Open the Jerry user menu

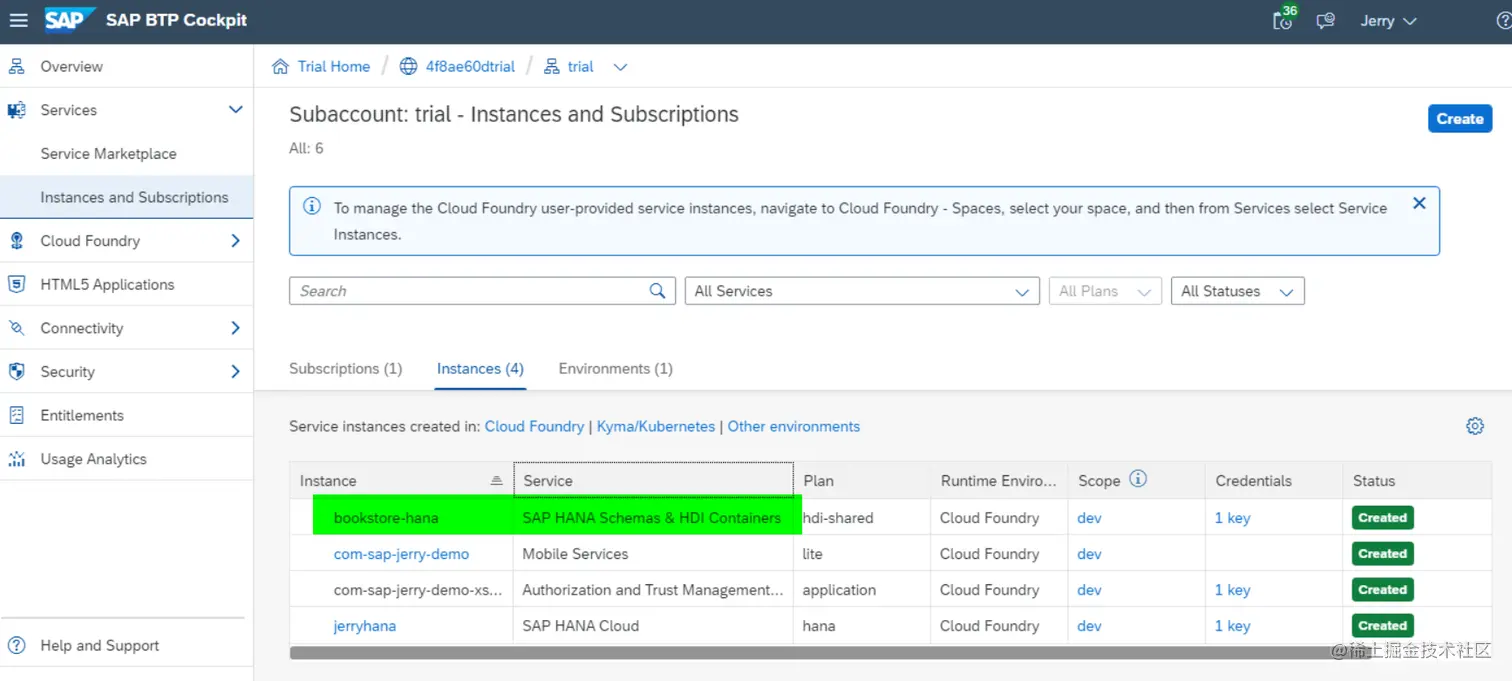(1388, 21)
